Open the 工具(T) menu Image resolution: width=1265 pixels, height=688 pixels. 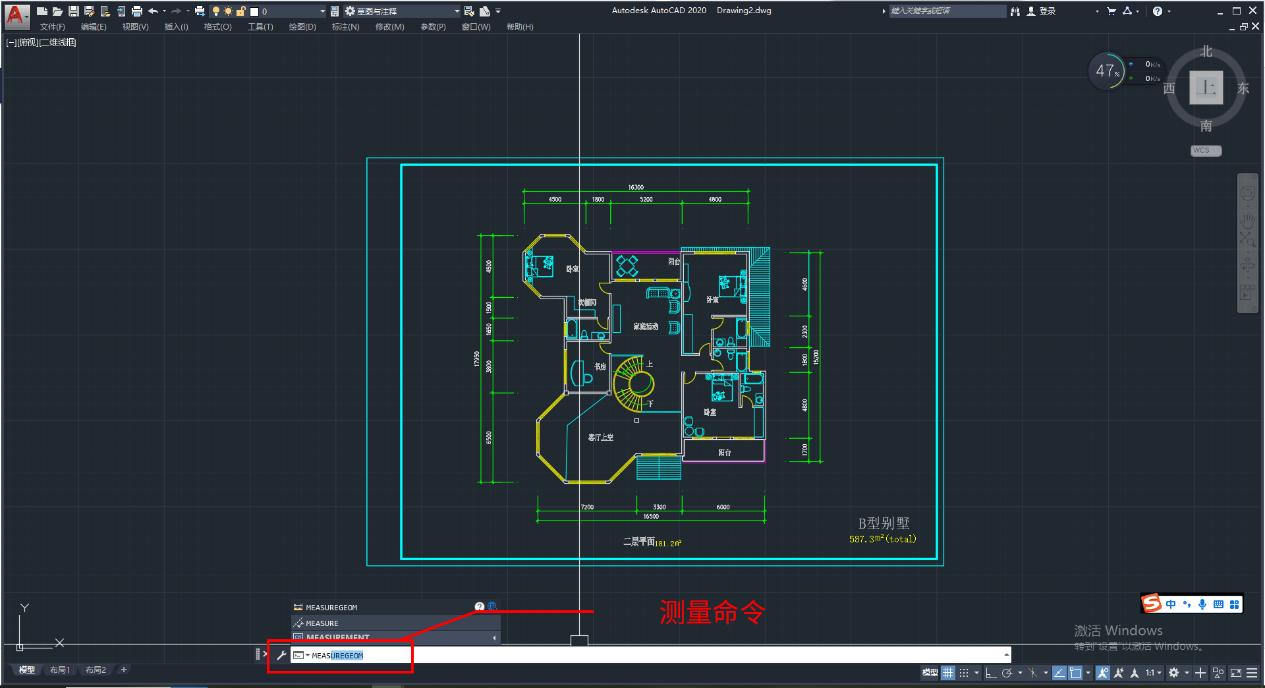pos(259,26)
